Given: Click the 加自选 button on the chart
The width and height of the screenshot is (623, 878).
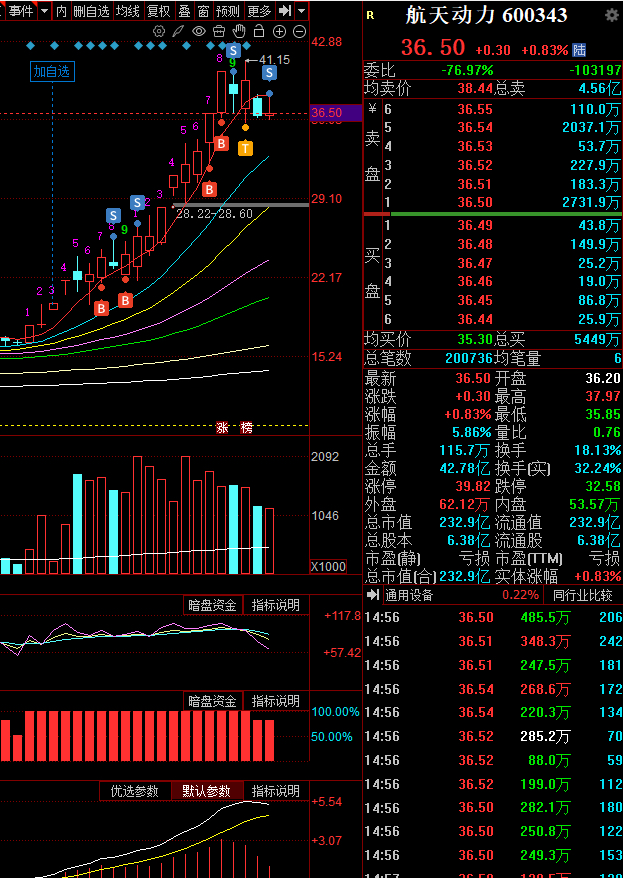Looking at the screenshot, I should coord(52,72).
